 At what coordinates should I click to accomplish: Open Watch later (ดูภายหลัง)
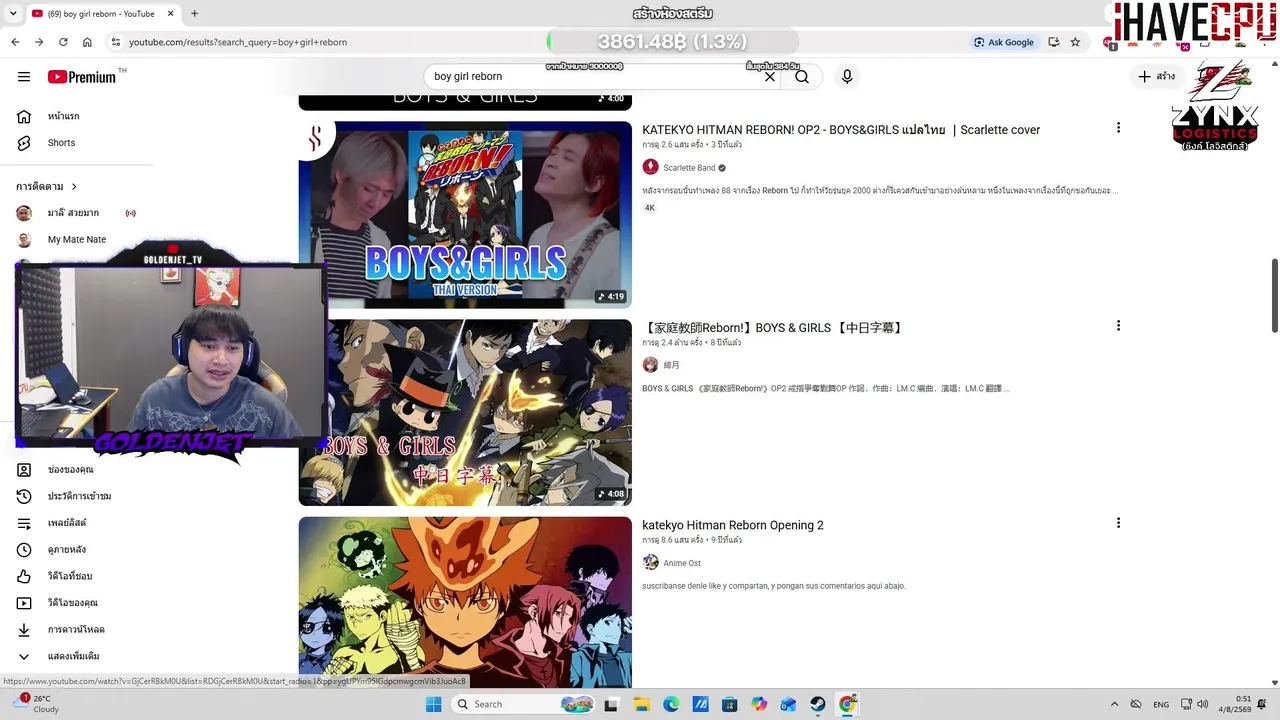(66, 550)
